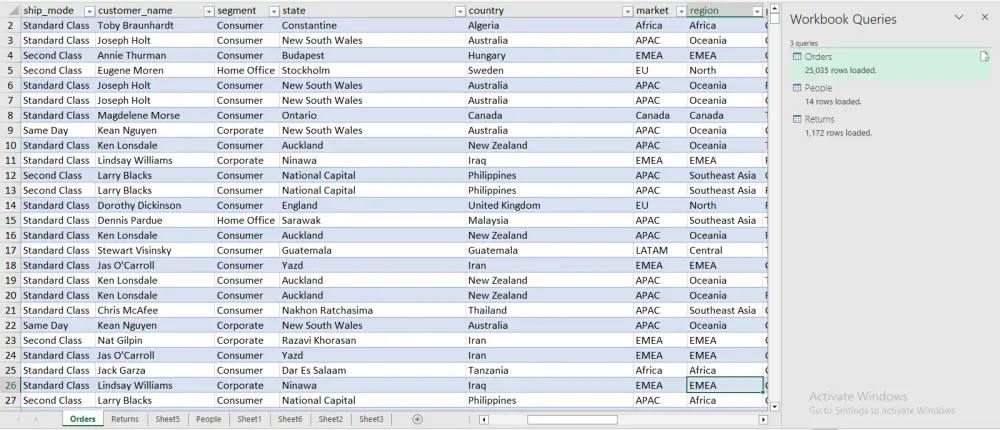The width and height of the screenshot is (1000, 430).
Task: Select cell containing Nakhon Ratchasima
Action: point(327,310)
